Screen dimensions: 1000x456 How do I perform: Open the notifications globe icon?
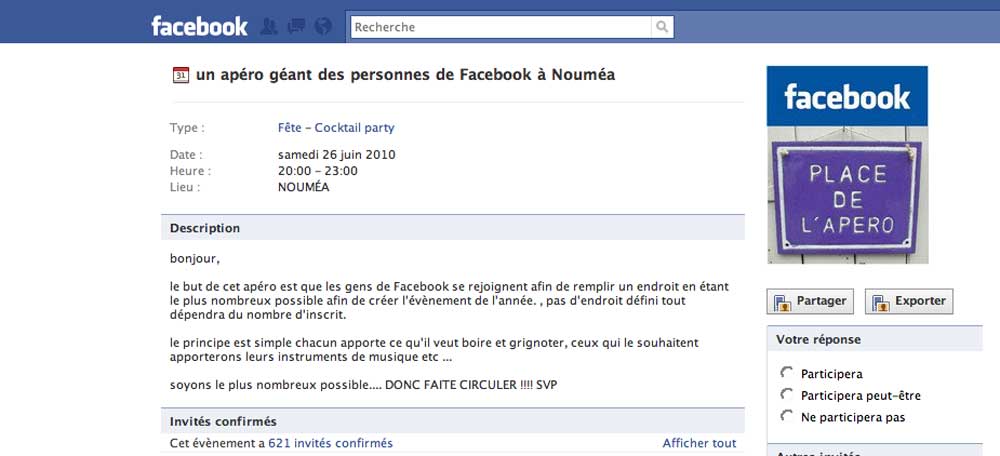pos(322,27)
